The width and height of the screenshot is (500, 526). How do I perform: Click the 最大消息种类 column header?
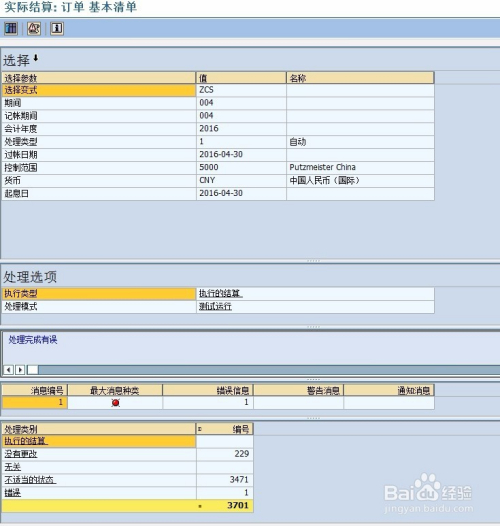(115, 390)
